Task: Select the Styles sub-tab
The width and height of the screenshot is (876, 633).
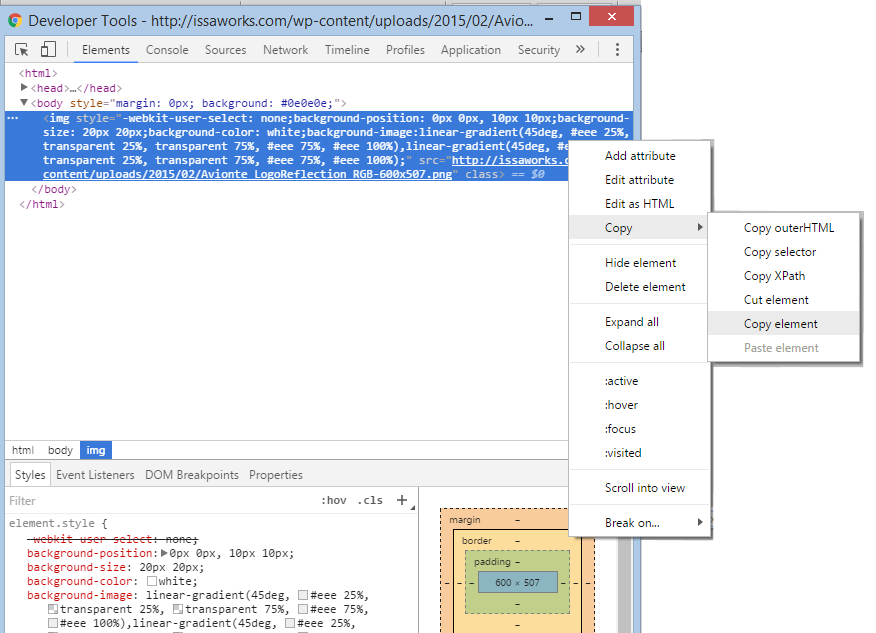Action: click(x=30, y=475)
